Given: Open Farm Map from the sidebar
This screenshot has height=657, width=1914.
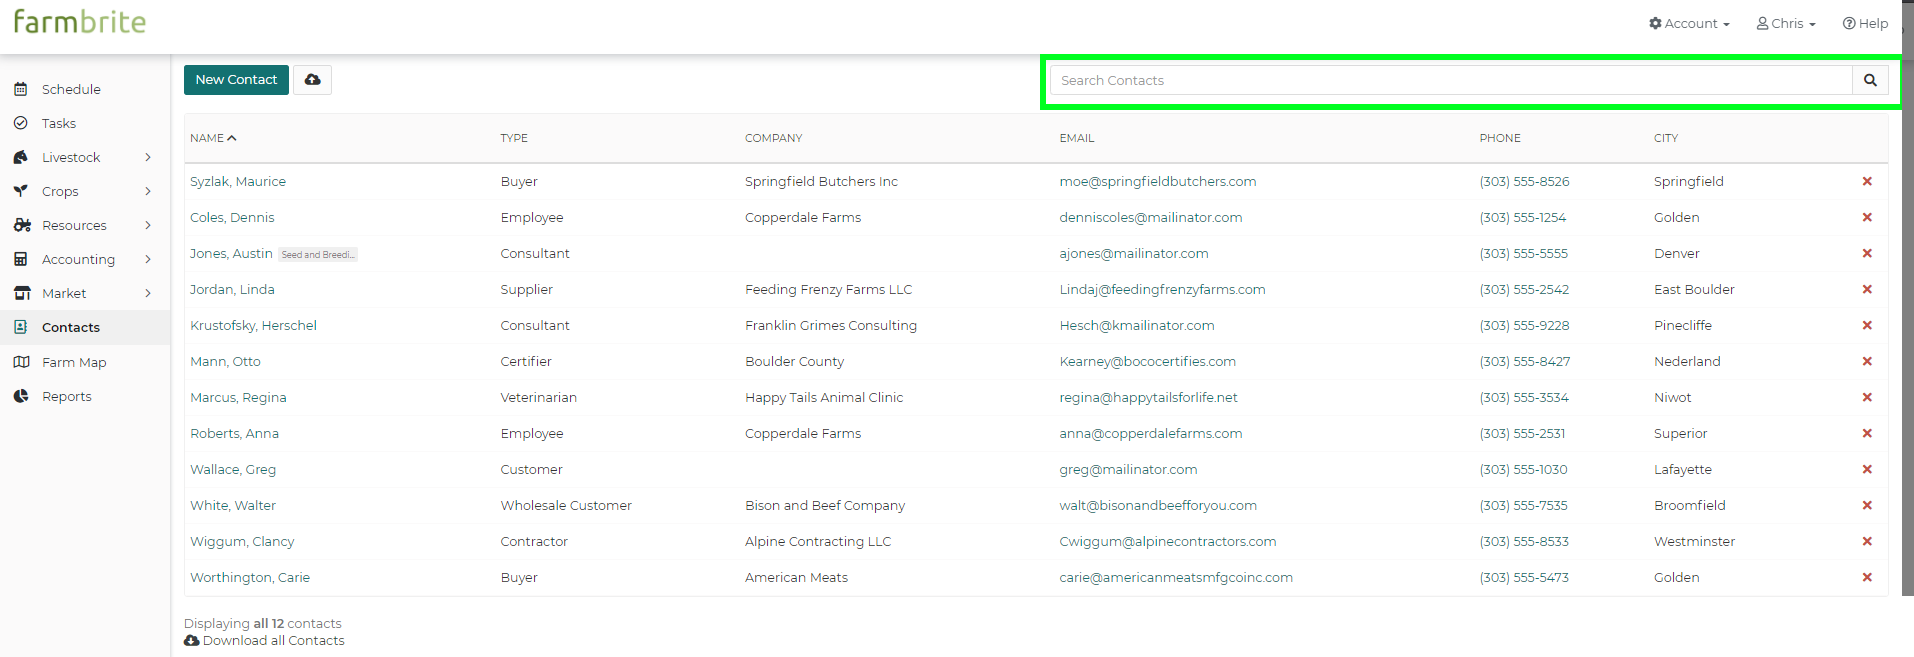Looking at the screenshot, I should point(74,362).
